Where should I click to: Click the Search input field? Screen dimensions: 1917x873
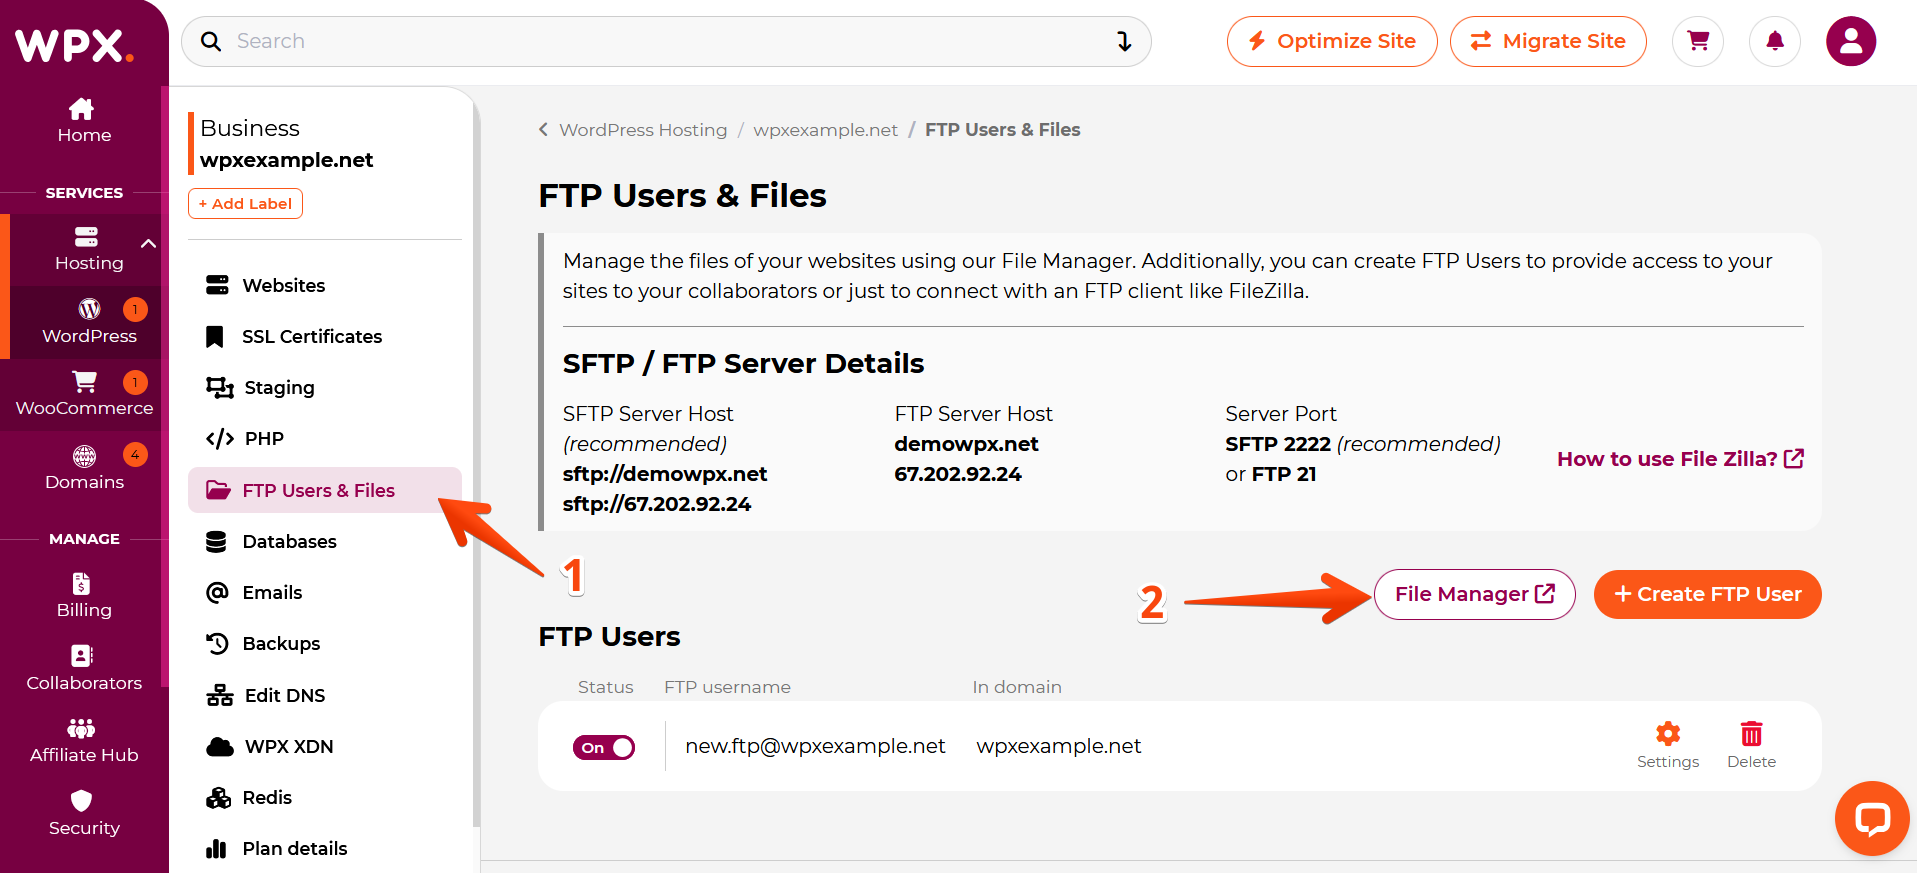pyautogui.click(x=660, y=41)
